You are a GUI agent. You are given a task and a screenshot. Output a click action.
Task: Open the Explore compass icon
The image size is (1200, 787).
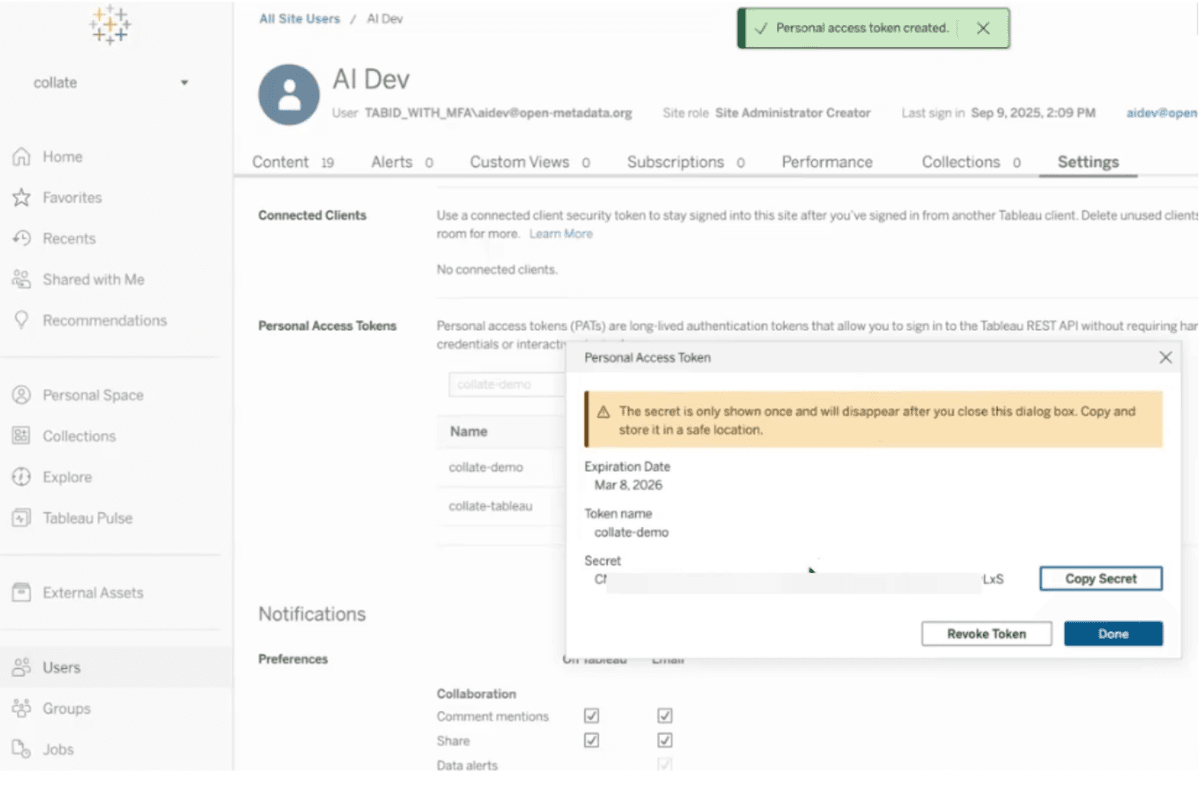pos(21,477)
